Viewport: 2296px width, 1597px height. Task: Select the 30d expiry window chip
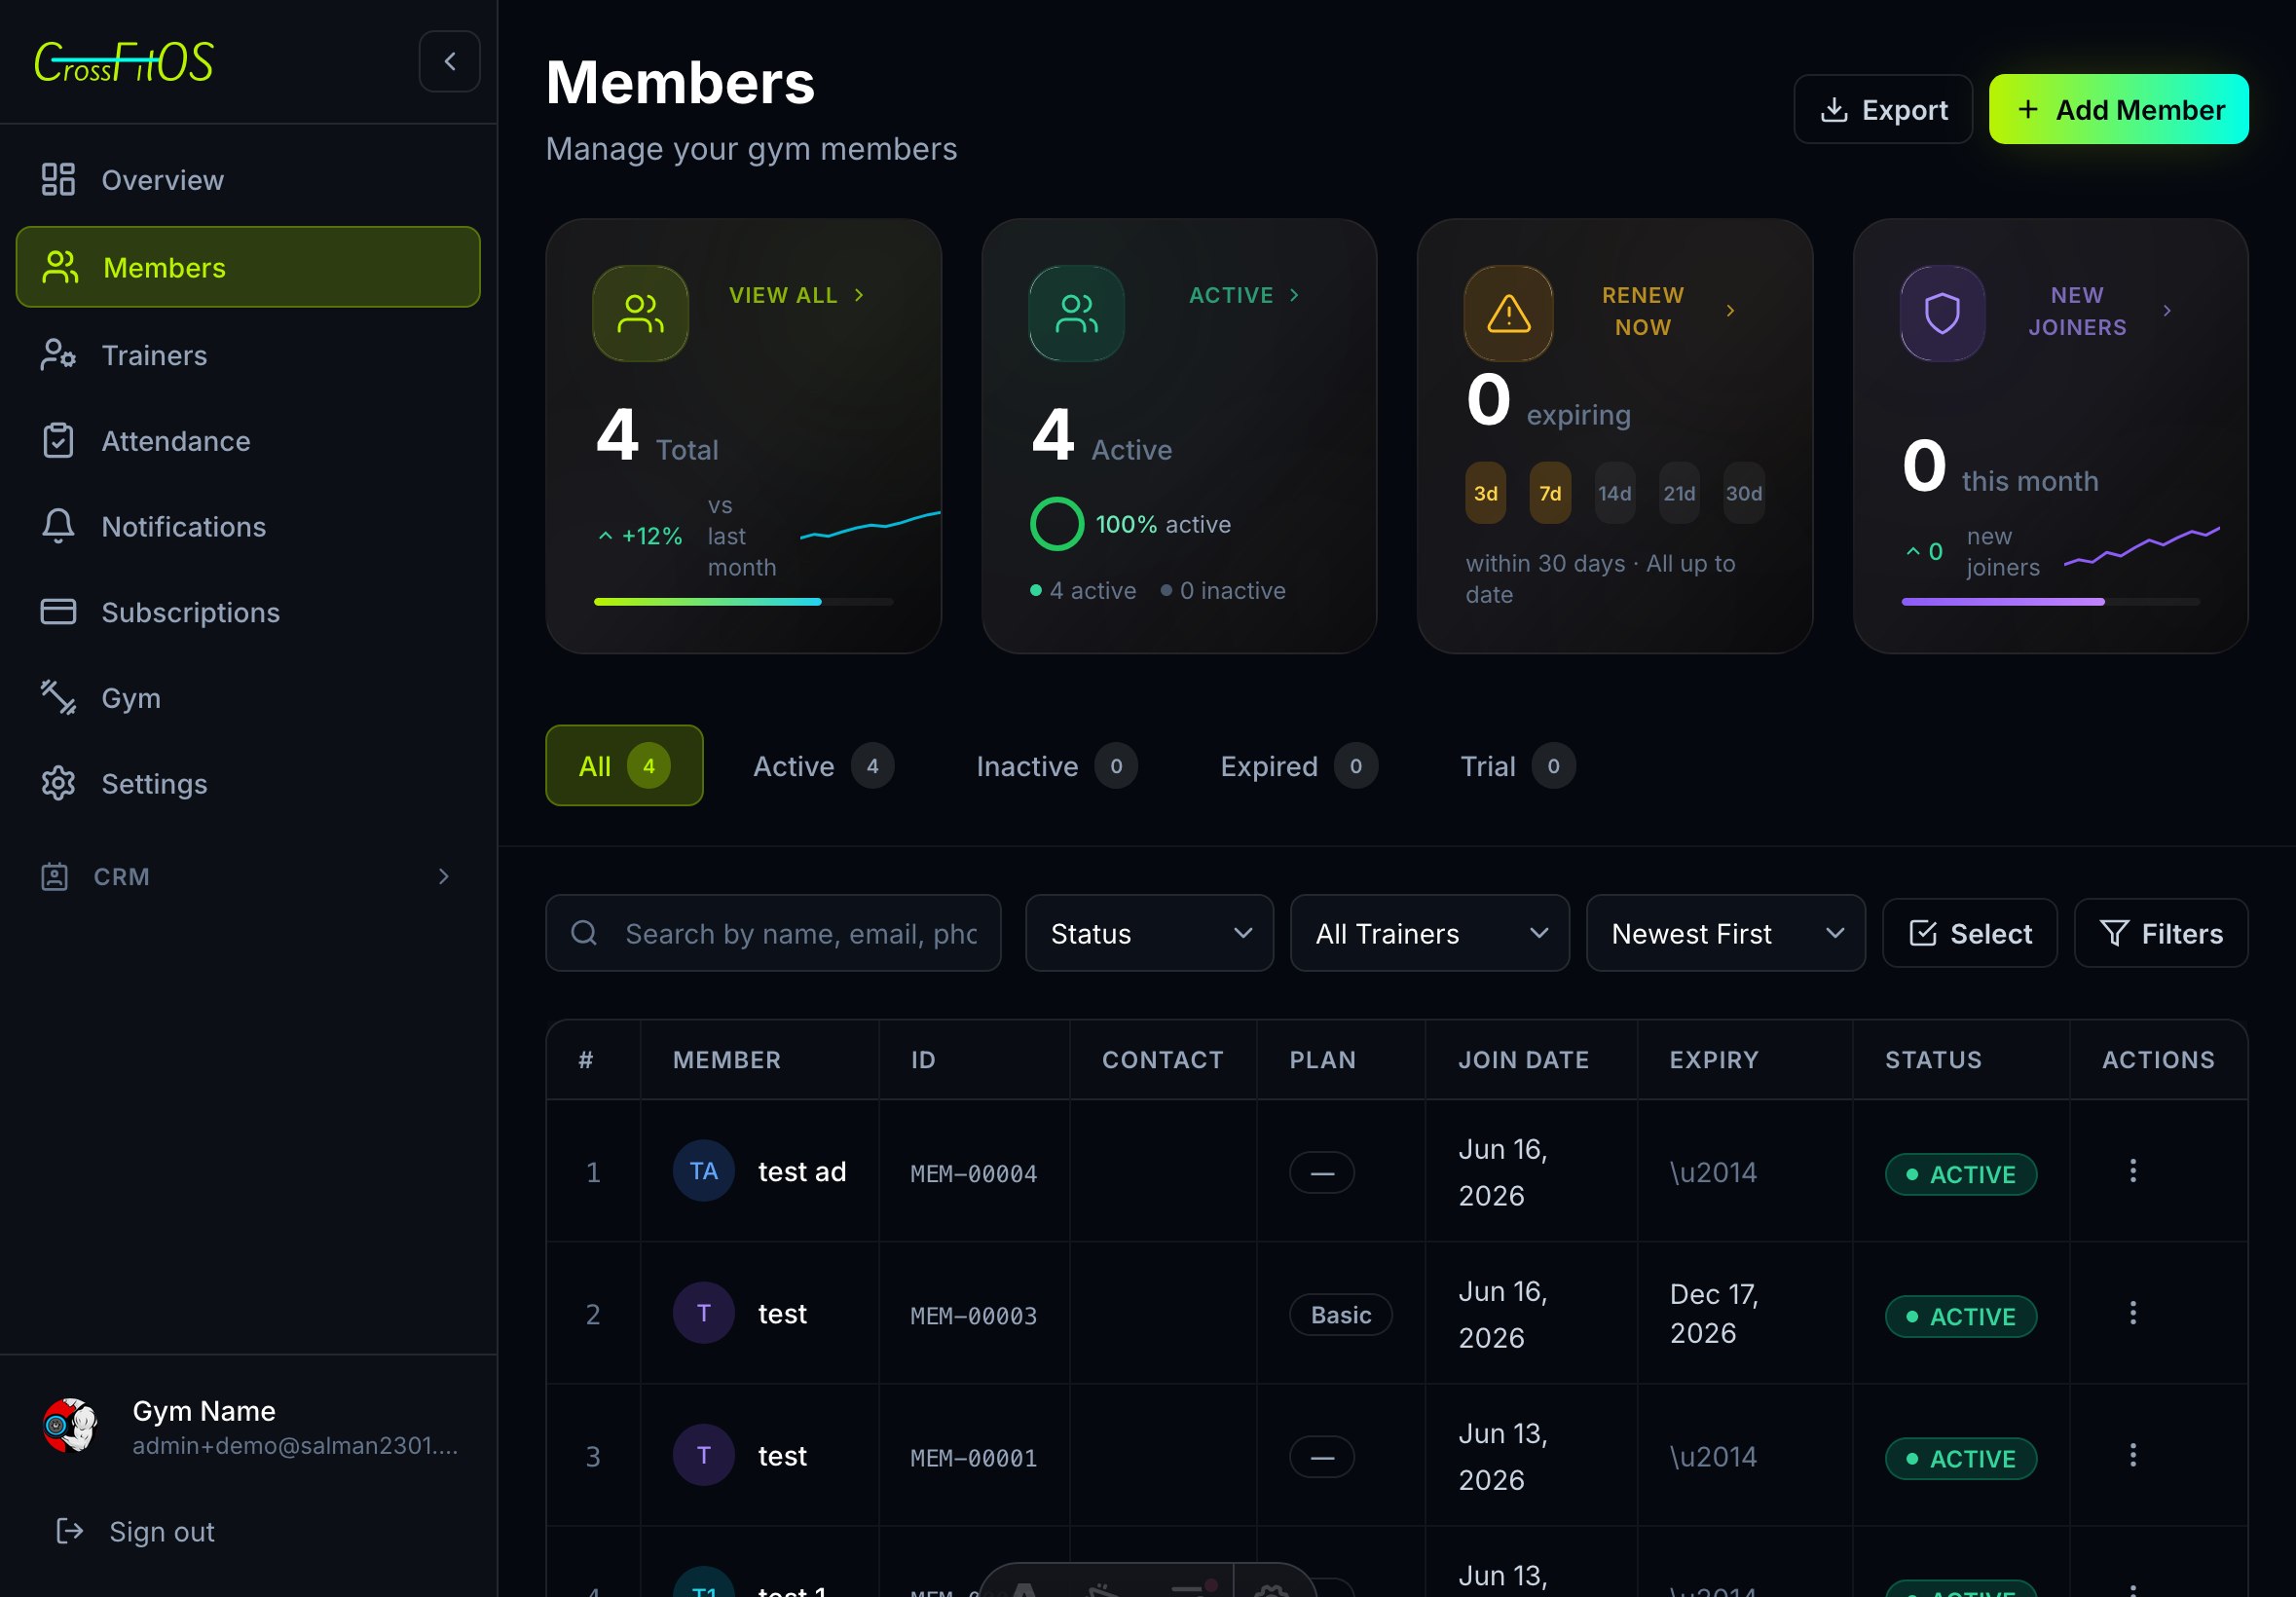[x=1744, y=493]
